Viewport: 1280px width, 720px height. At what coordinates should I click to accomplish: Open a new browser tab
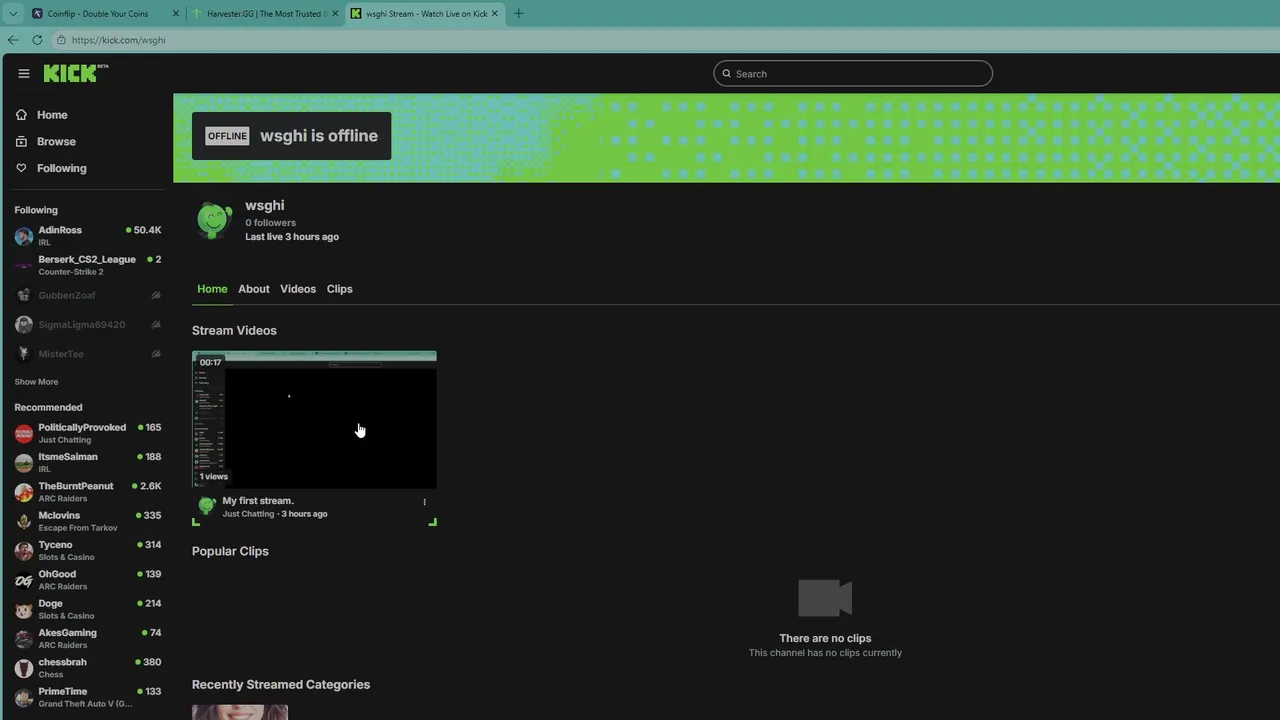tap(518, 14)
